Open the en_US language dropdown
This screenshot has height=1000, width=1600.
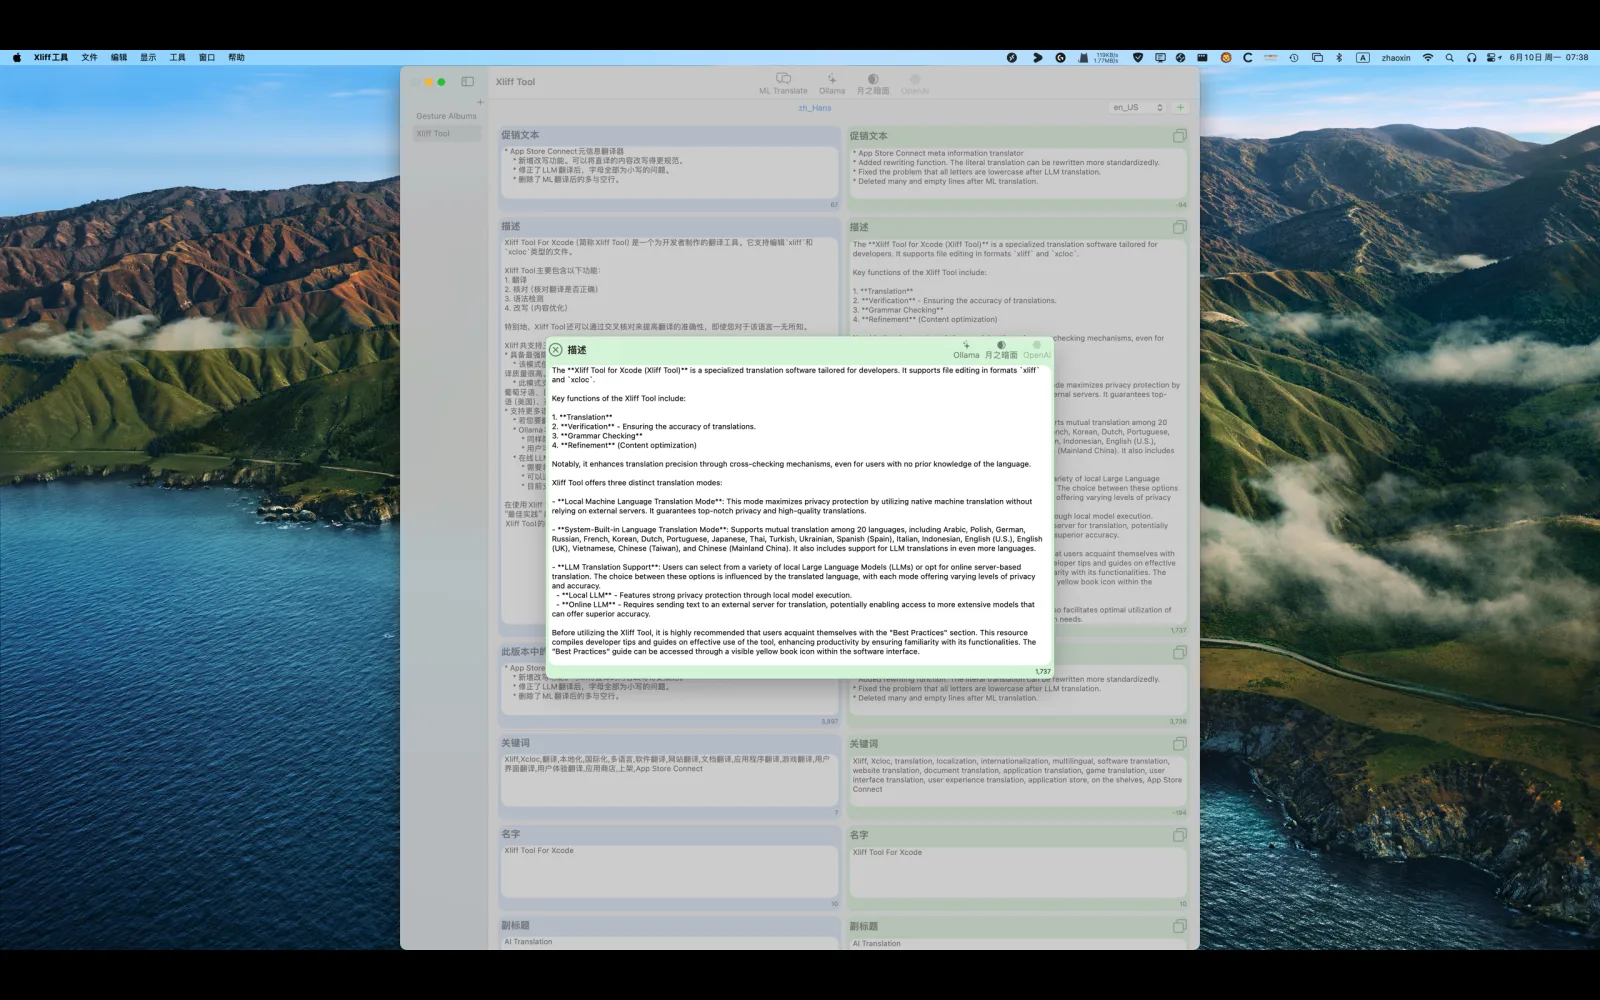(x=1138, y=107)
